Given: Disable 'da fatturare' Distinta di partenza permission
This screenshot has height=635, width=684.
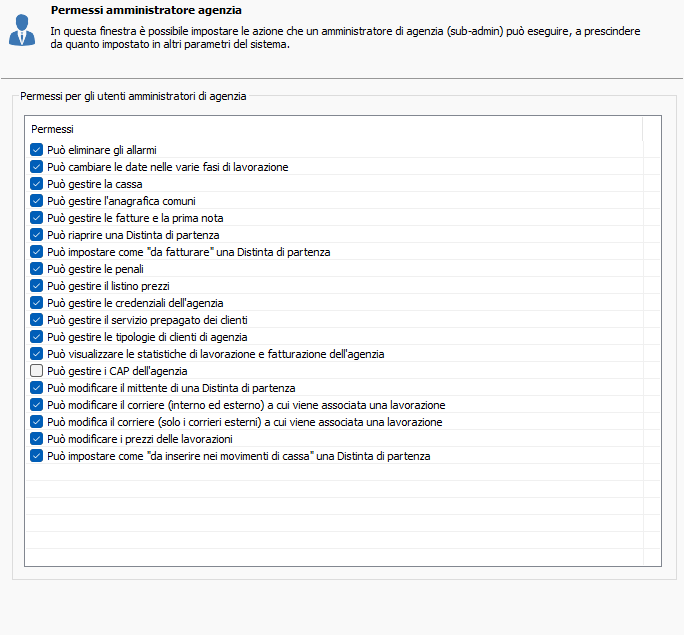Looking at the screenshot, I should click(37, 252).
